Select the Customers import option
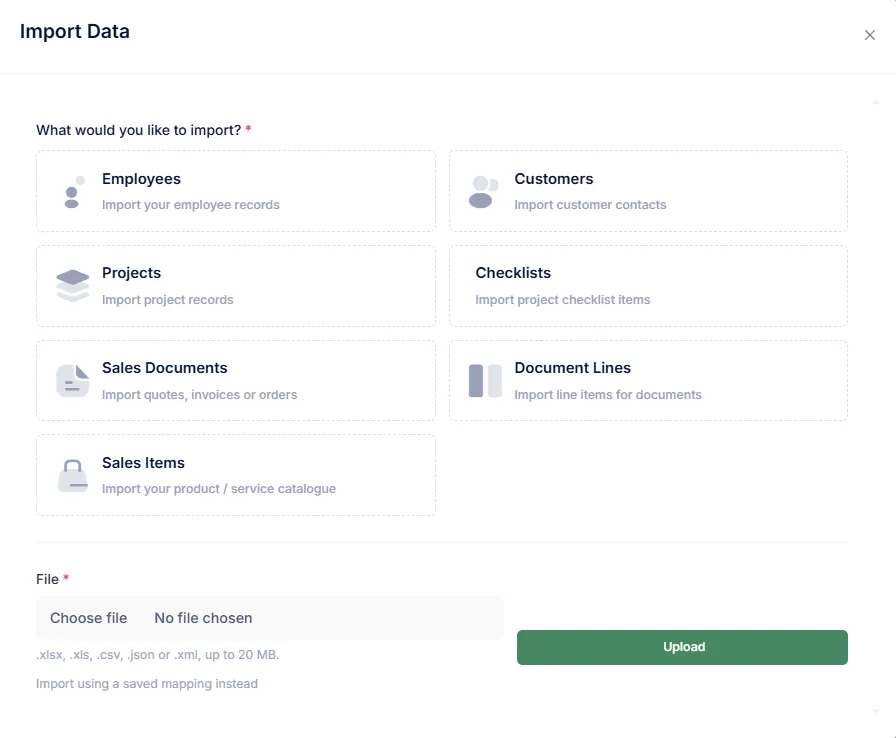The width and height of the screenshot is (896, 738). pyautogui.click(x=648, y=191)
